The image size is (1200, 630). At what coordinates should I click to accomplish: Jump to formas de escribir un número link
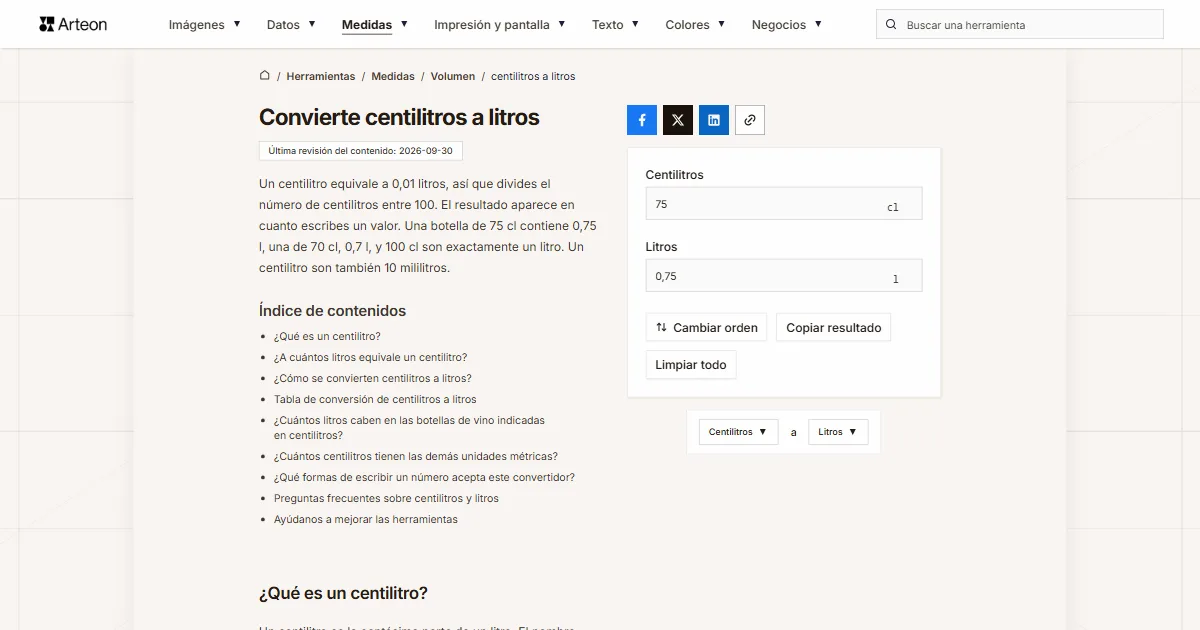424,477
